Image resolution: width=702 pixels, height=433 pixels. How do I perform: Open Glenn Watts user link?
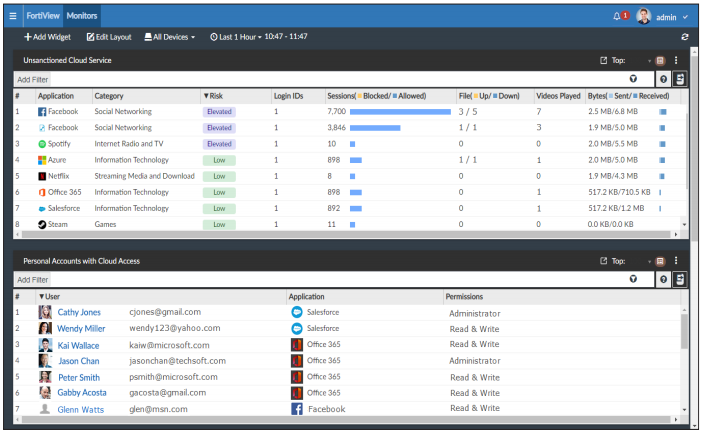(81, 409)
